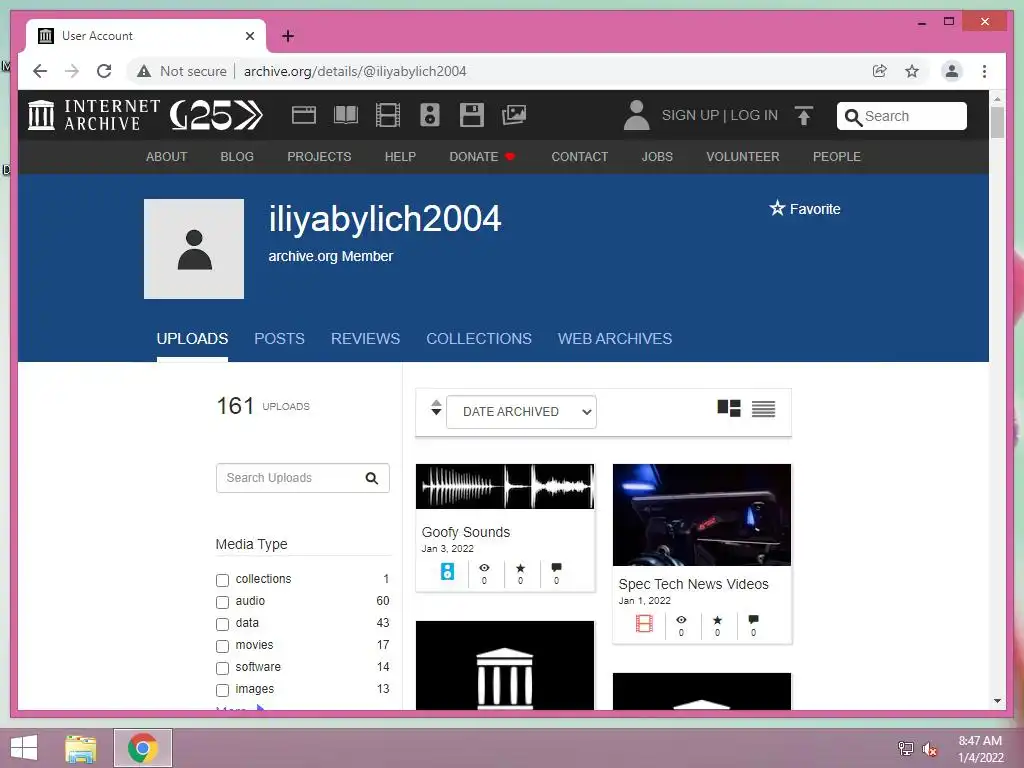Open the BLOG menu item
Screen dimensions: 1024x768
point(237,157)
